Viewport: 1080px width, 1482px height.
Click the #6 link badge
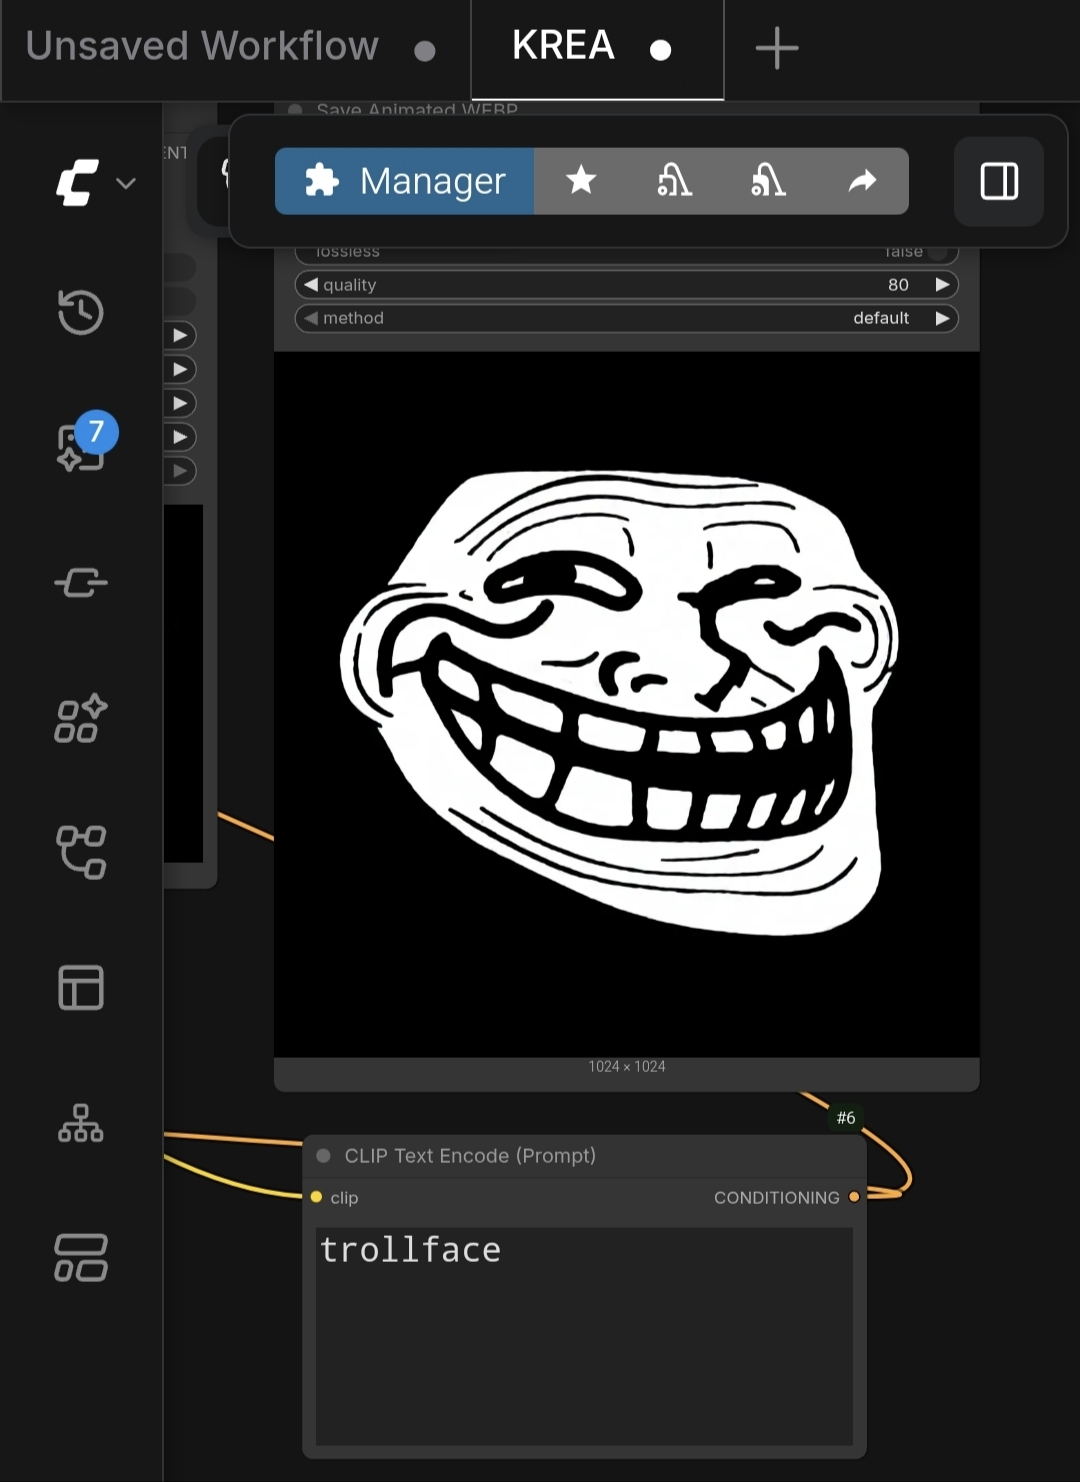(x=846, y=1118)
